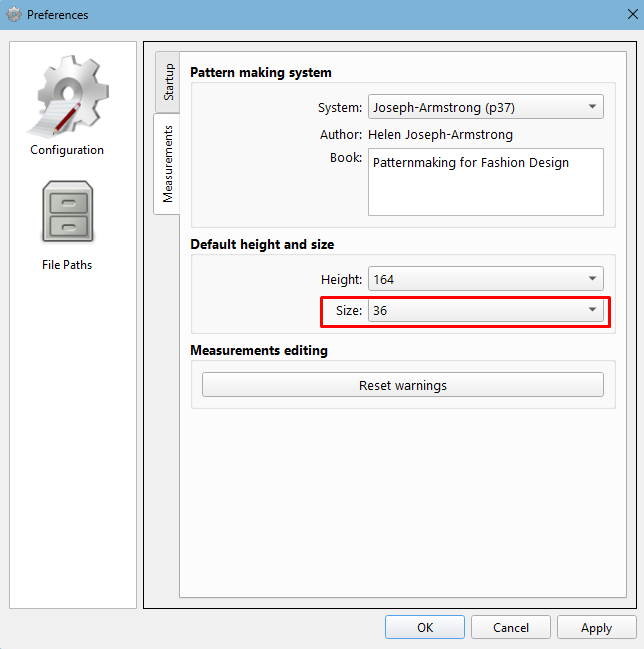644x649 pixels.
Task: Click the Preferences gear icon in title bar
Action: tap(14, 14)
